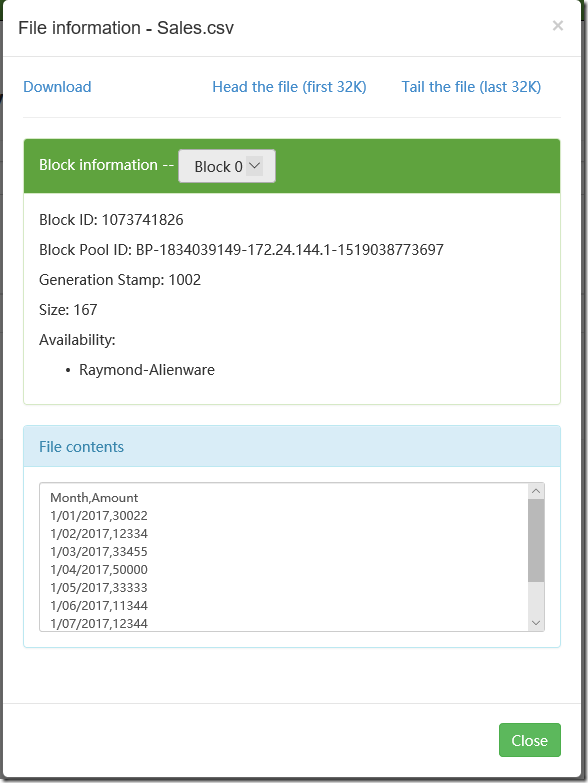588x783 pixels.
Task: Click the chevron arrow beside Block 0
Action: point(255,166)
